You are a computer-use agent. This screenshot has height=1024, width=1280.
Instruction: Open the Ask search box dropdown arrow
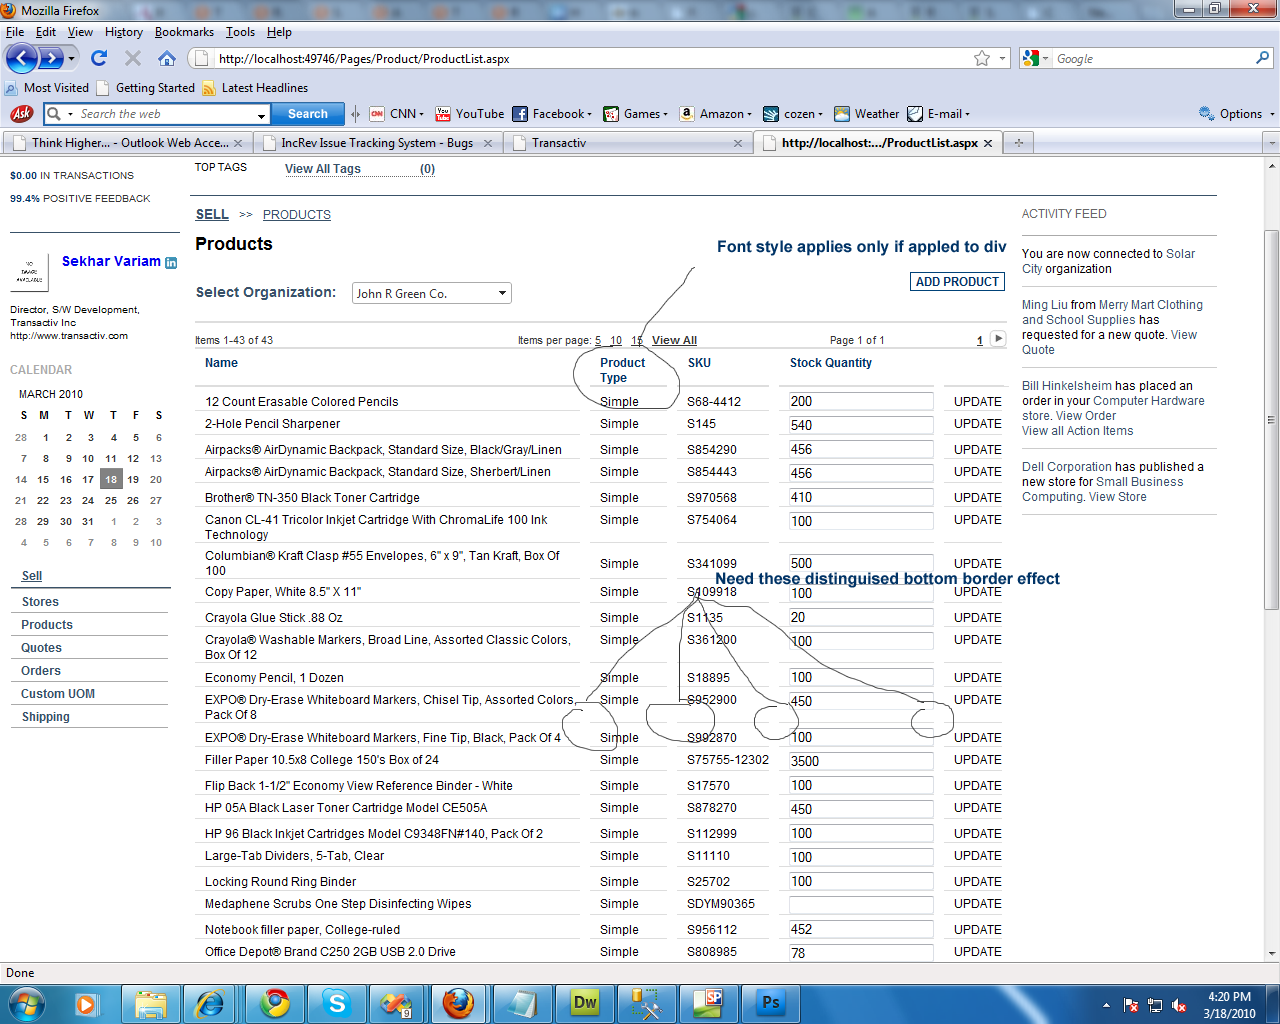pos(262,115)
